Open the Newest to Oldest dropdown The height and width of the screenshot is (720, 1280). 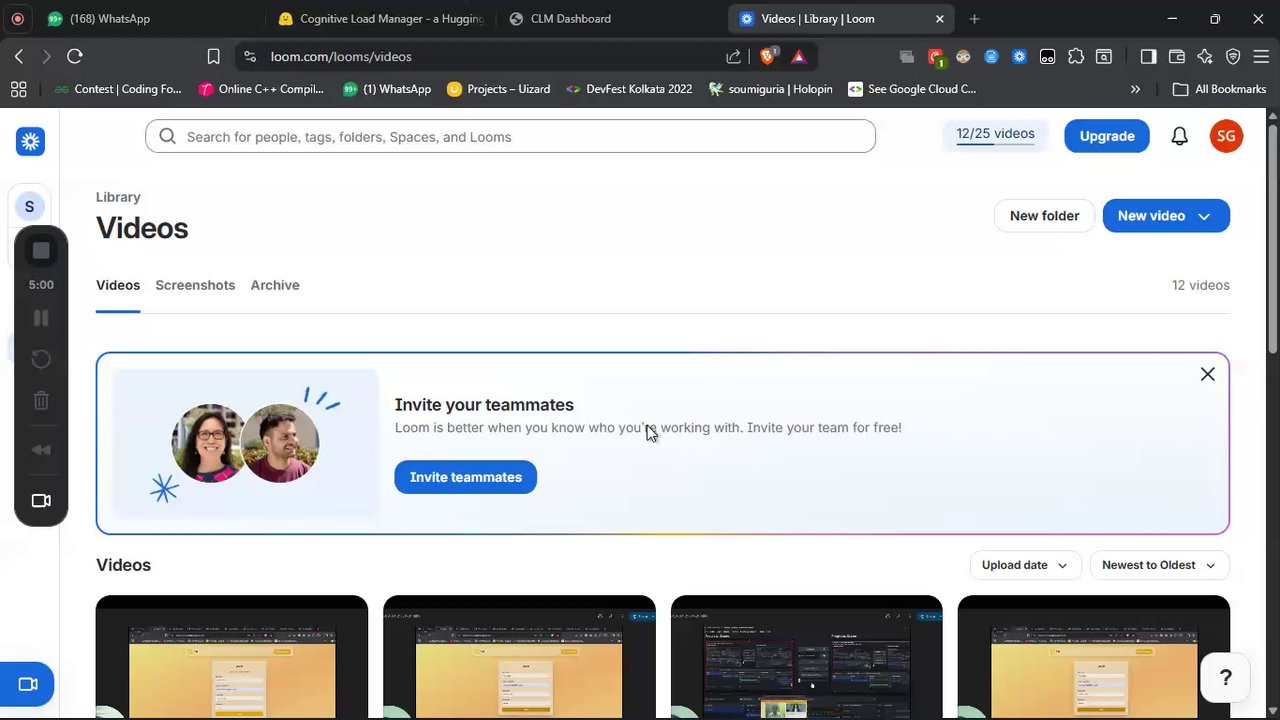coord(1160,565)
